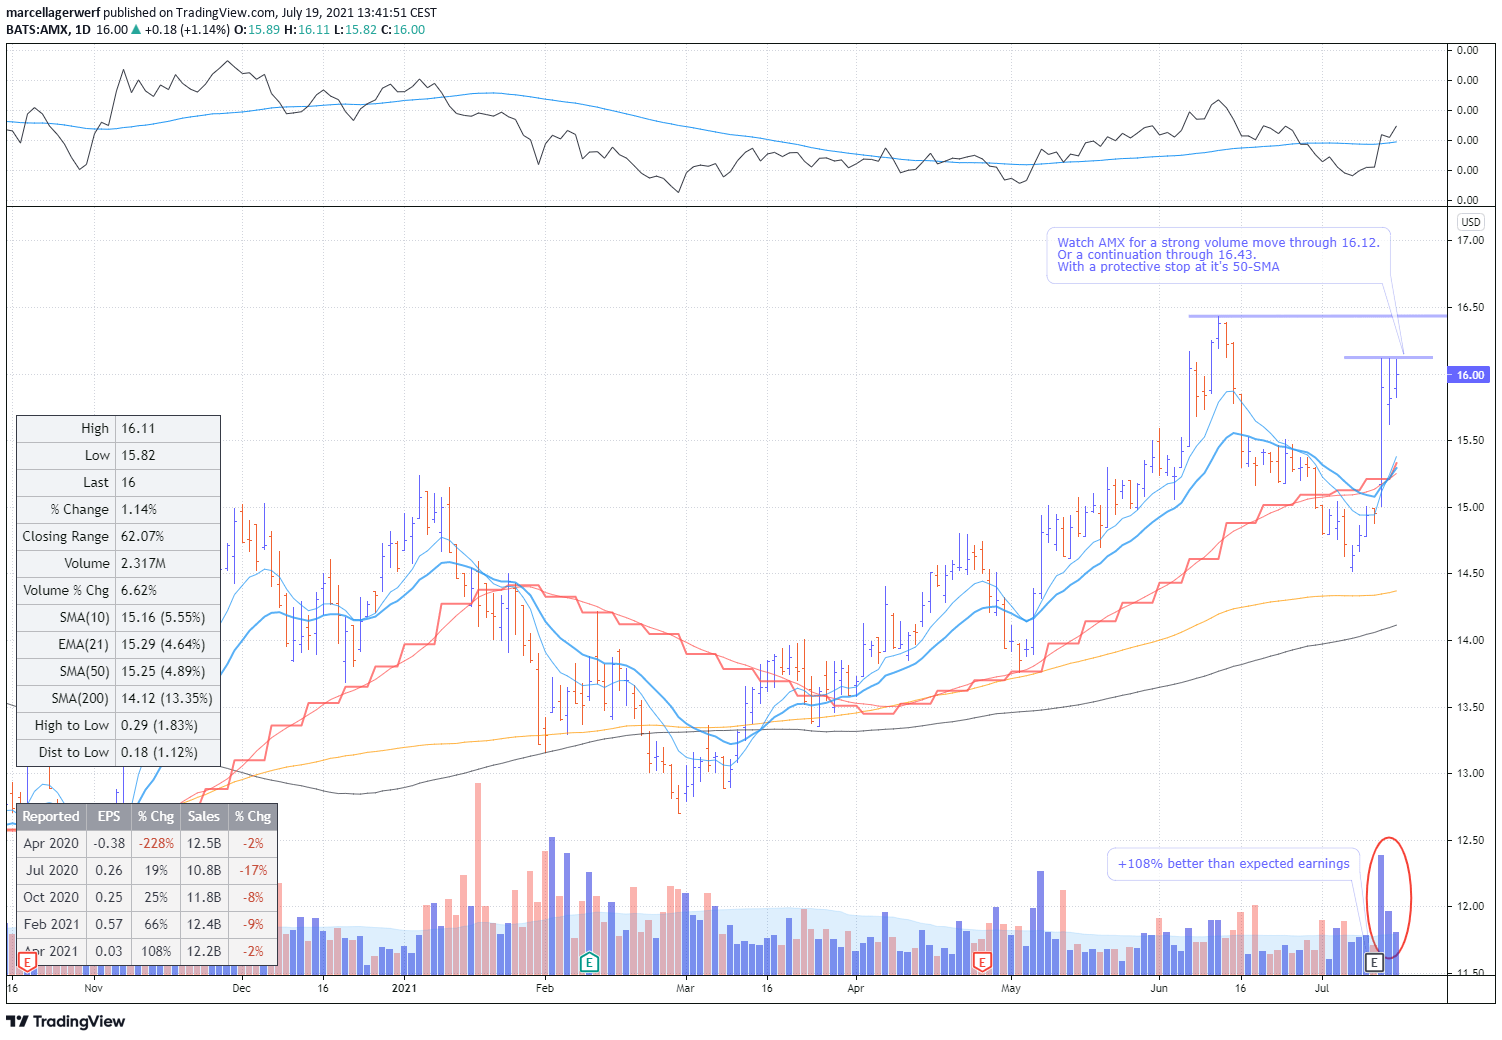Select the '+108% better than expected earnings' callout

[1233, 864]
